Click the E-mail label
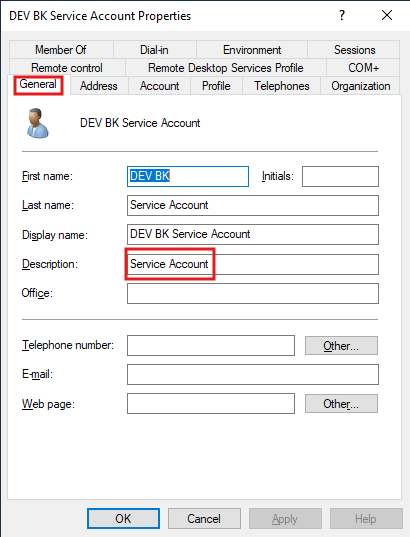This screenshot has height=537, width=410. [38, 374]
